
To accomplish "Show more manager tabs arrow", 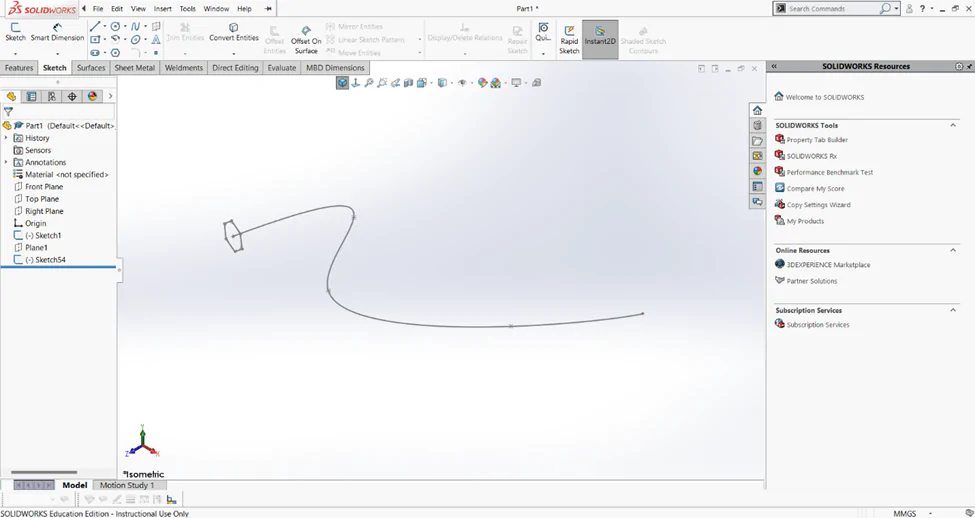I will 111,96.
